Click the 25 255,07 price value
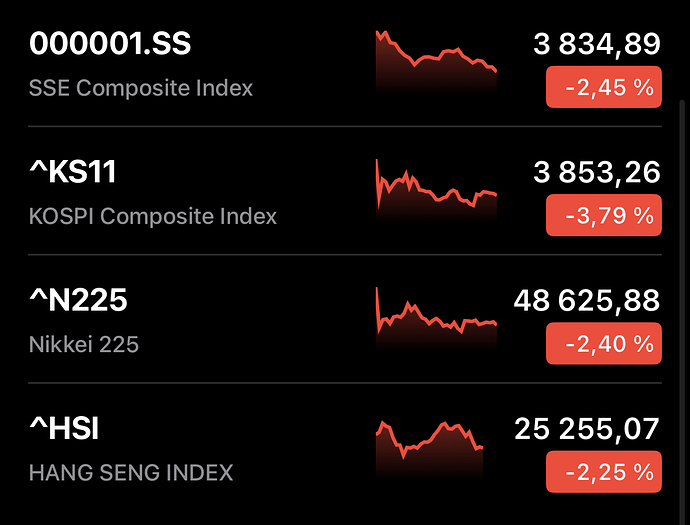Screen dimensions: 690x525 coord(587,429)
